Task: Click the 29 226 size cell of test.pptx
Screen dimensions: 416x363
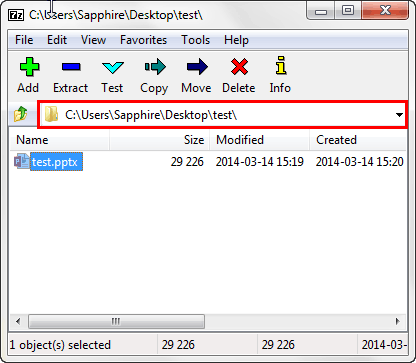Action: pyautogui.click(x=187, y=162)
